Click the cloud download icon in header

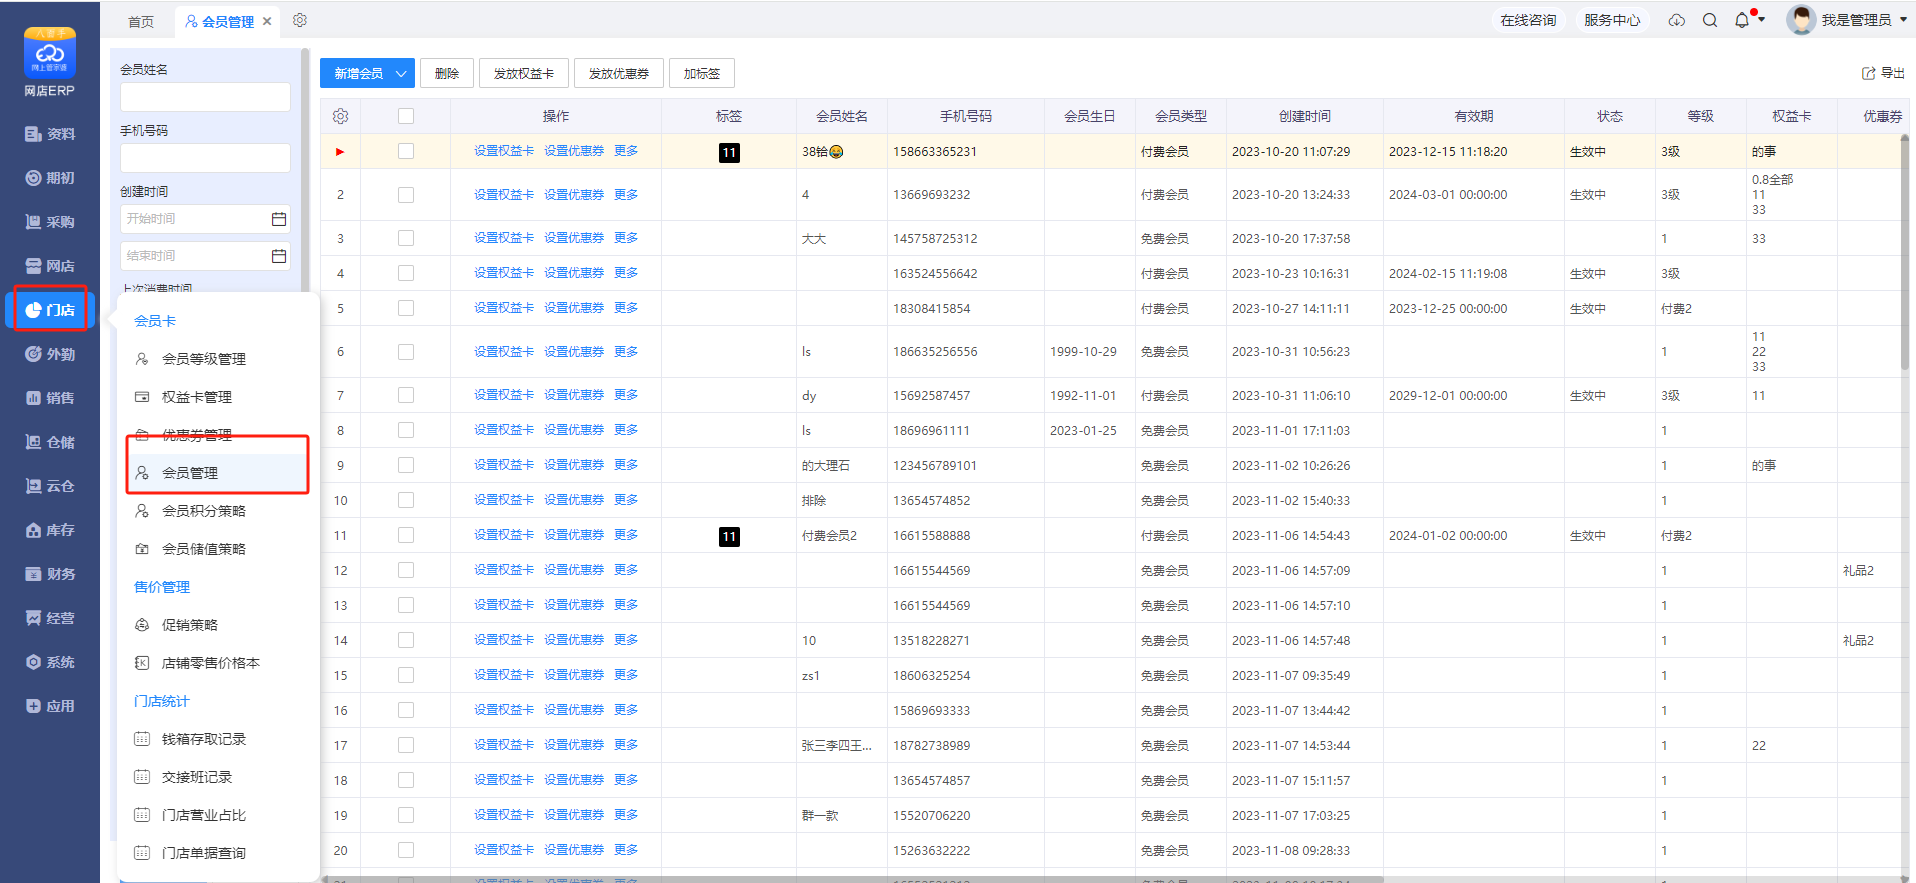coord(1677,20)
